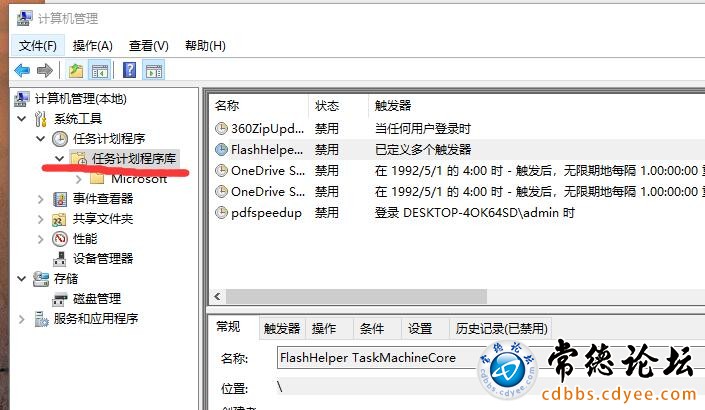Expand the 性能 tree node
The height and width of the screenshot is (410, 705).
click(x=40, y=239)
